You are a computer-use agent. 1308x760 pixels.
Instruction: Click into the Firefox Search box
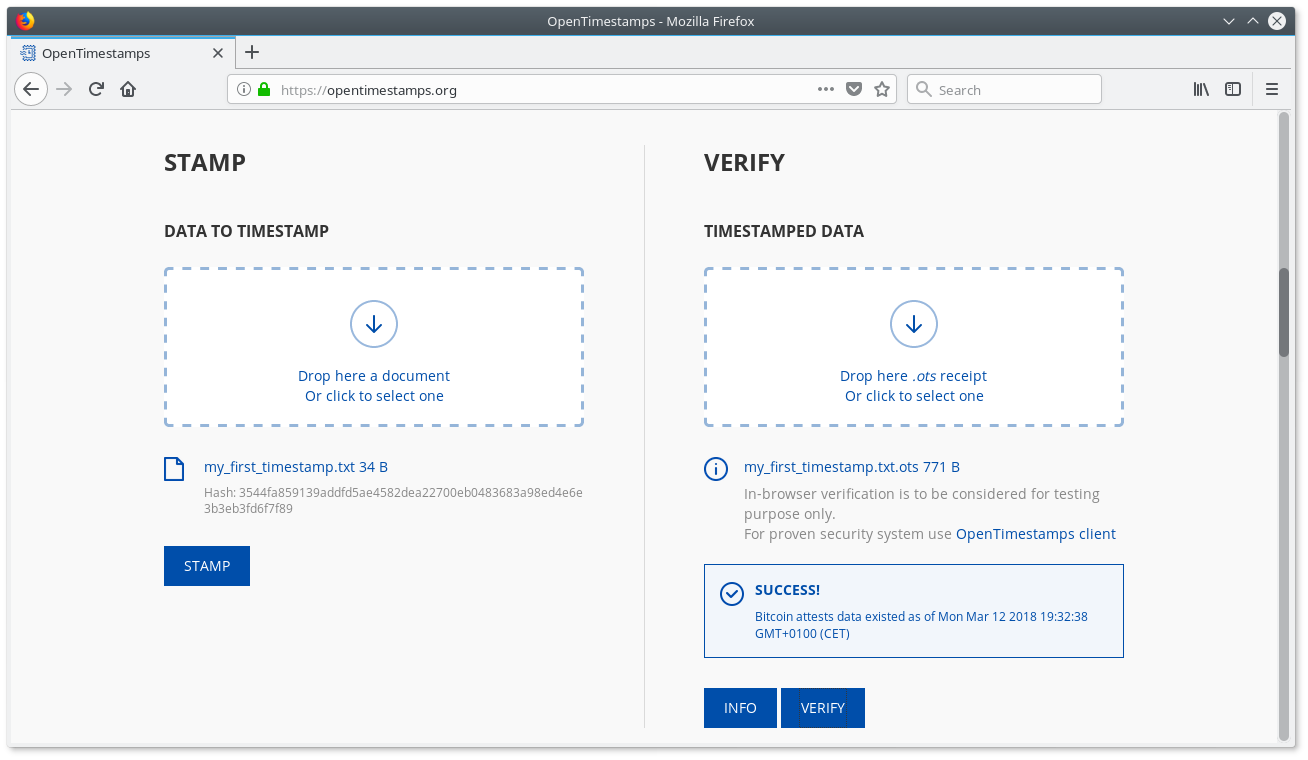[1004, 89]
